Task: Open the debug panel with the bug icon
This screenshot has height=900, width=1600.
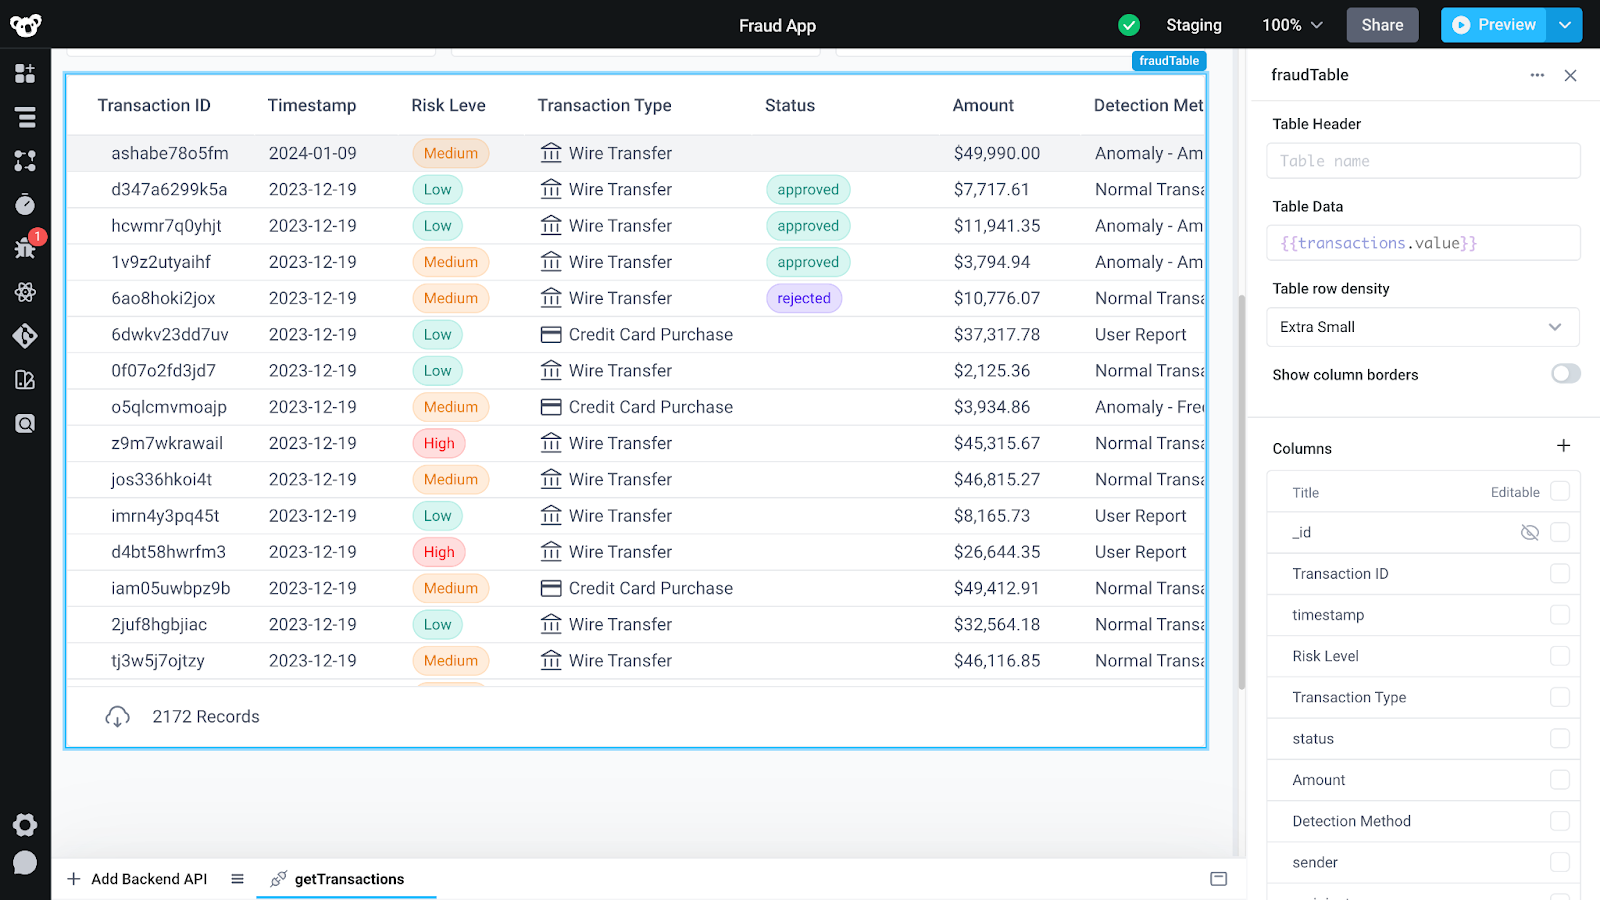Action: (x=25, y=247)
